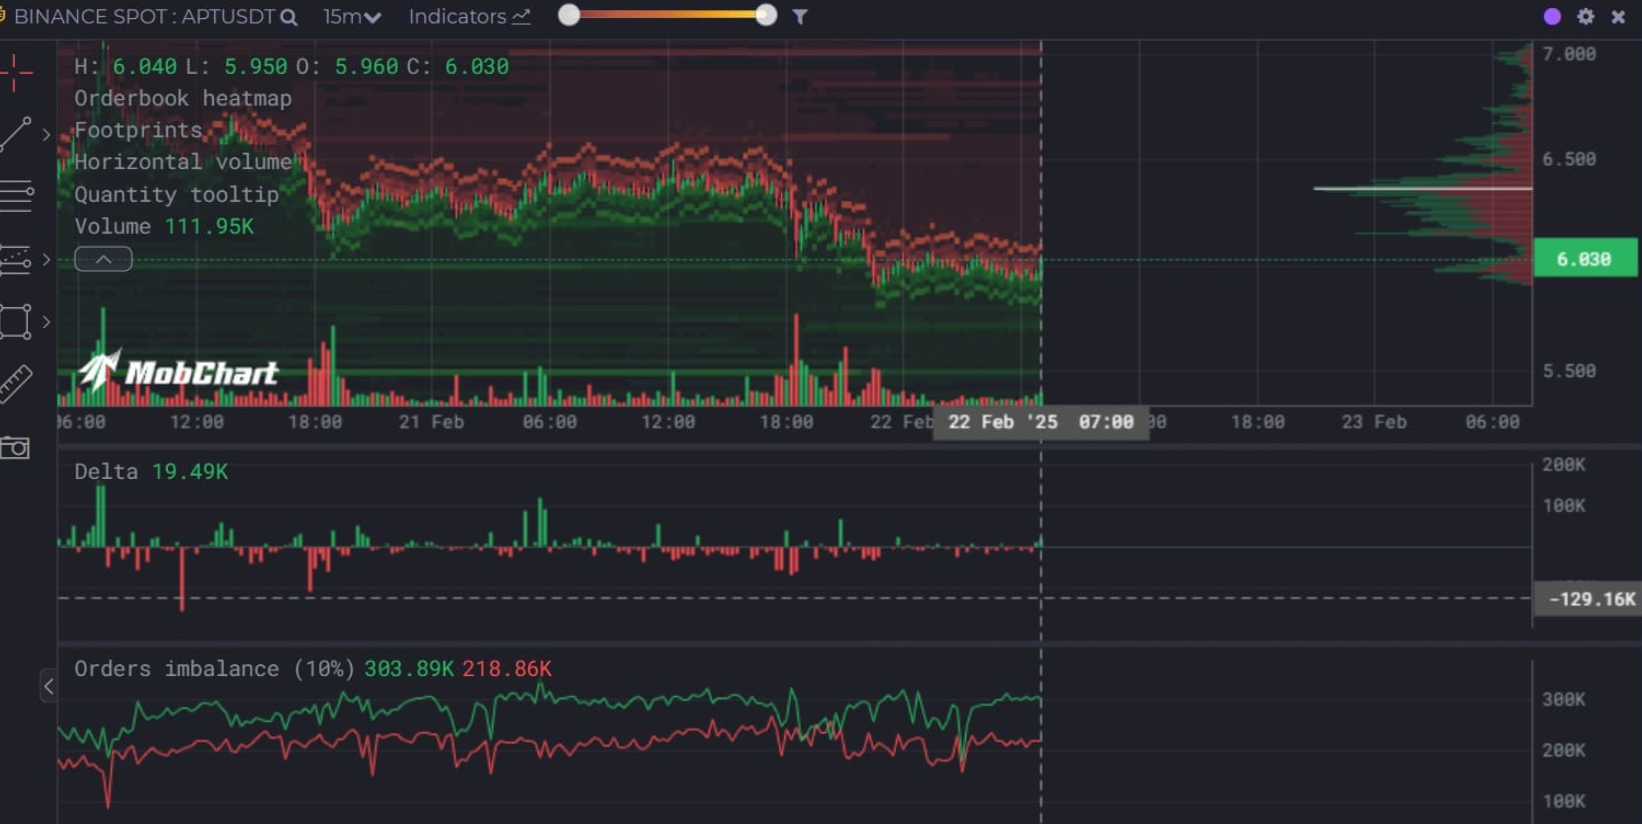This screenshot has height=824, width=1642.
Task: Click the Horizontal volume indicator label
Action: 183,162
